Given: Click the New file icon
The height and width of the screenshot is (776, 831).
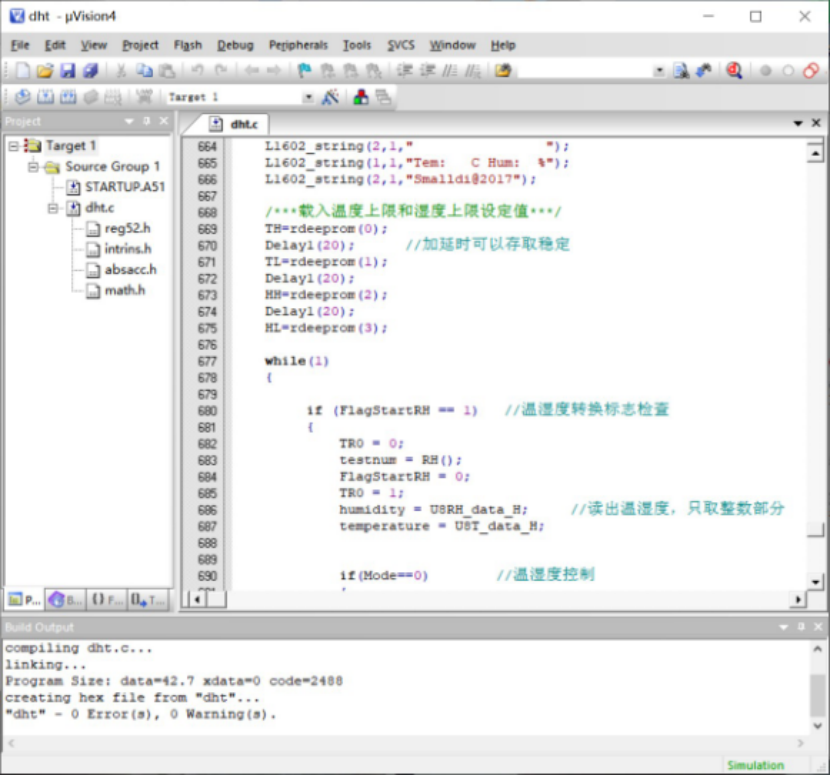Looking at the screenshot, I should coord(22,70).
